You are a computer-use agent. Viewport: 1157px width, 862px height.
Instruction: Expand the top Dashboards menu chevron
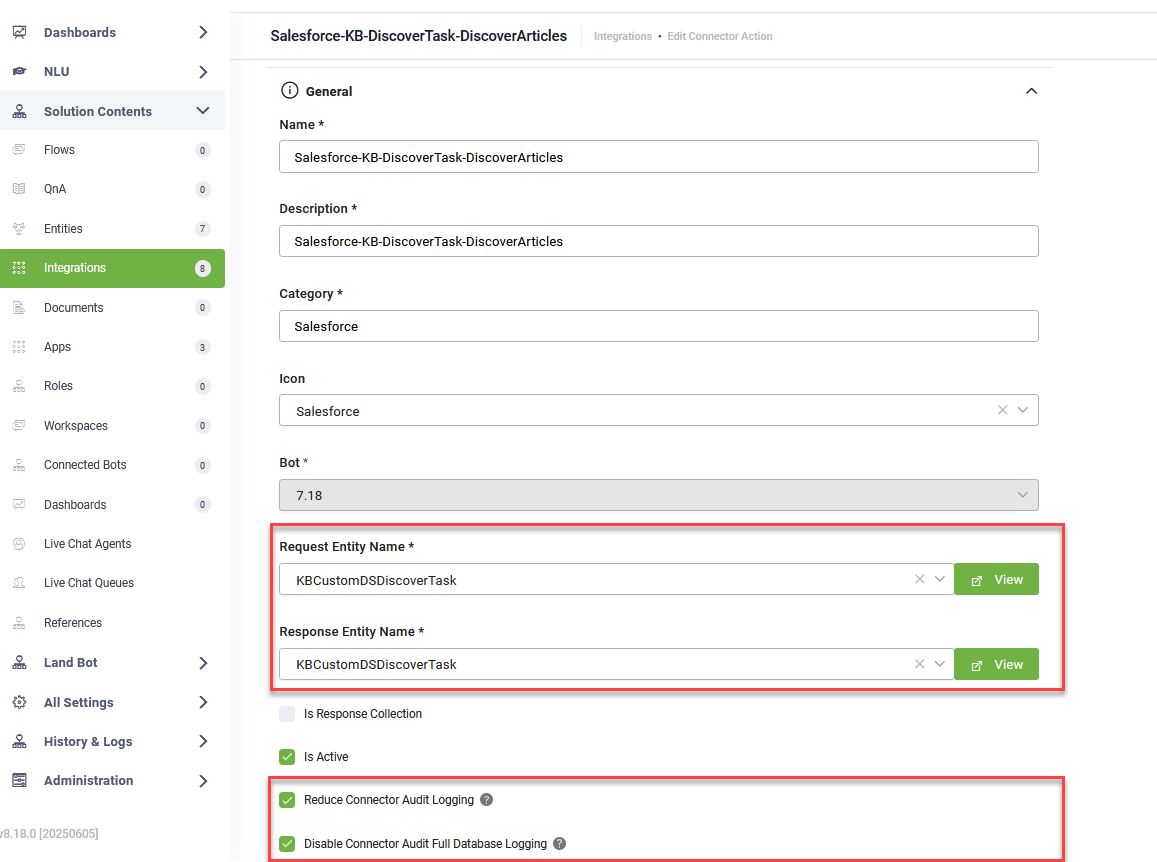(203, 32)
